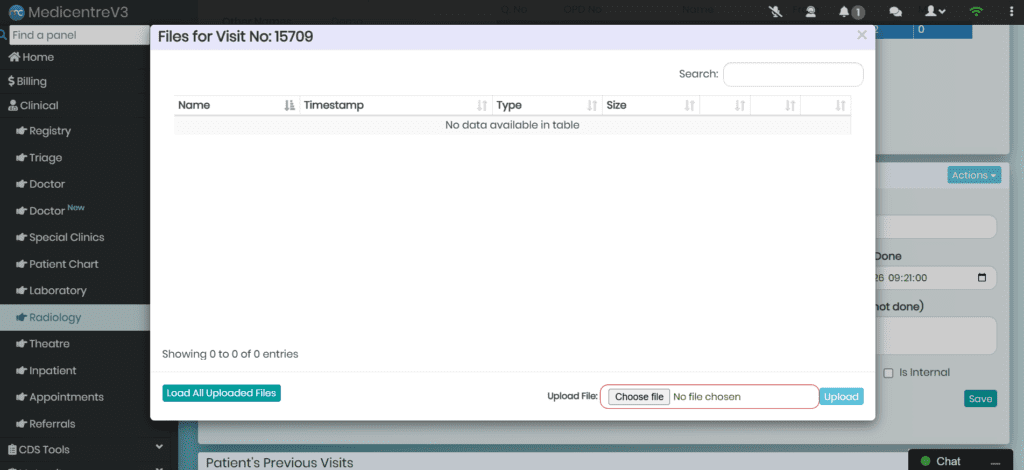Click the muted microphone icon in top bar

tap(775, 11)
